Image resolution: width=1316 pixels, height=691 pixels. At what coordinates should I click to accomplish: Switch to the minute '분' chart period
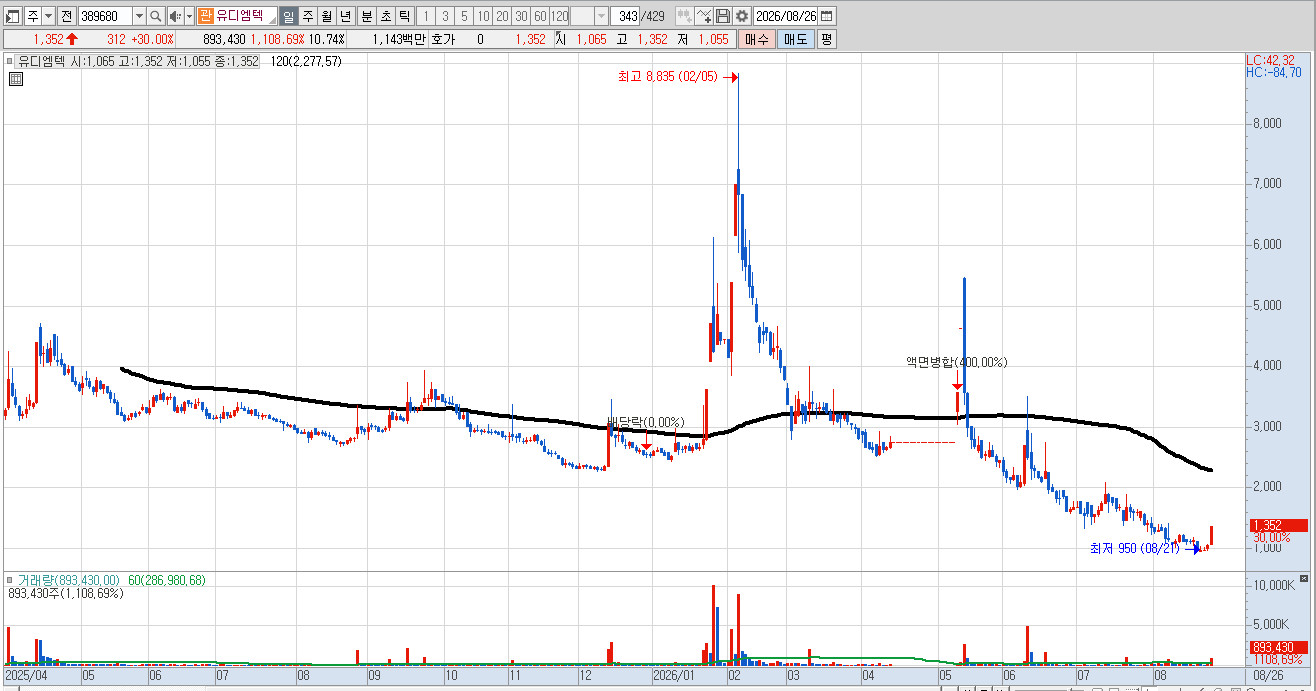click(x=366, y=16)
